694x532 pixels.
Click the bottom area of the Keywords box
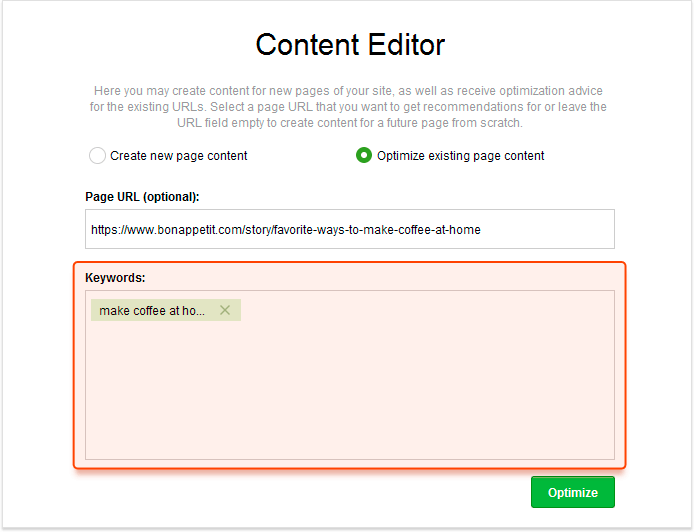(x=350, y=443)
